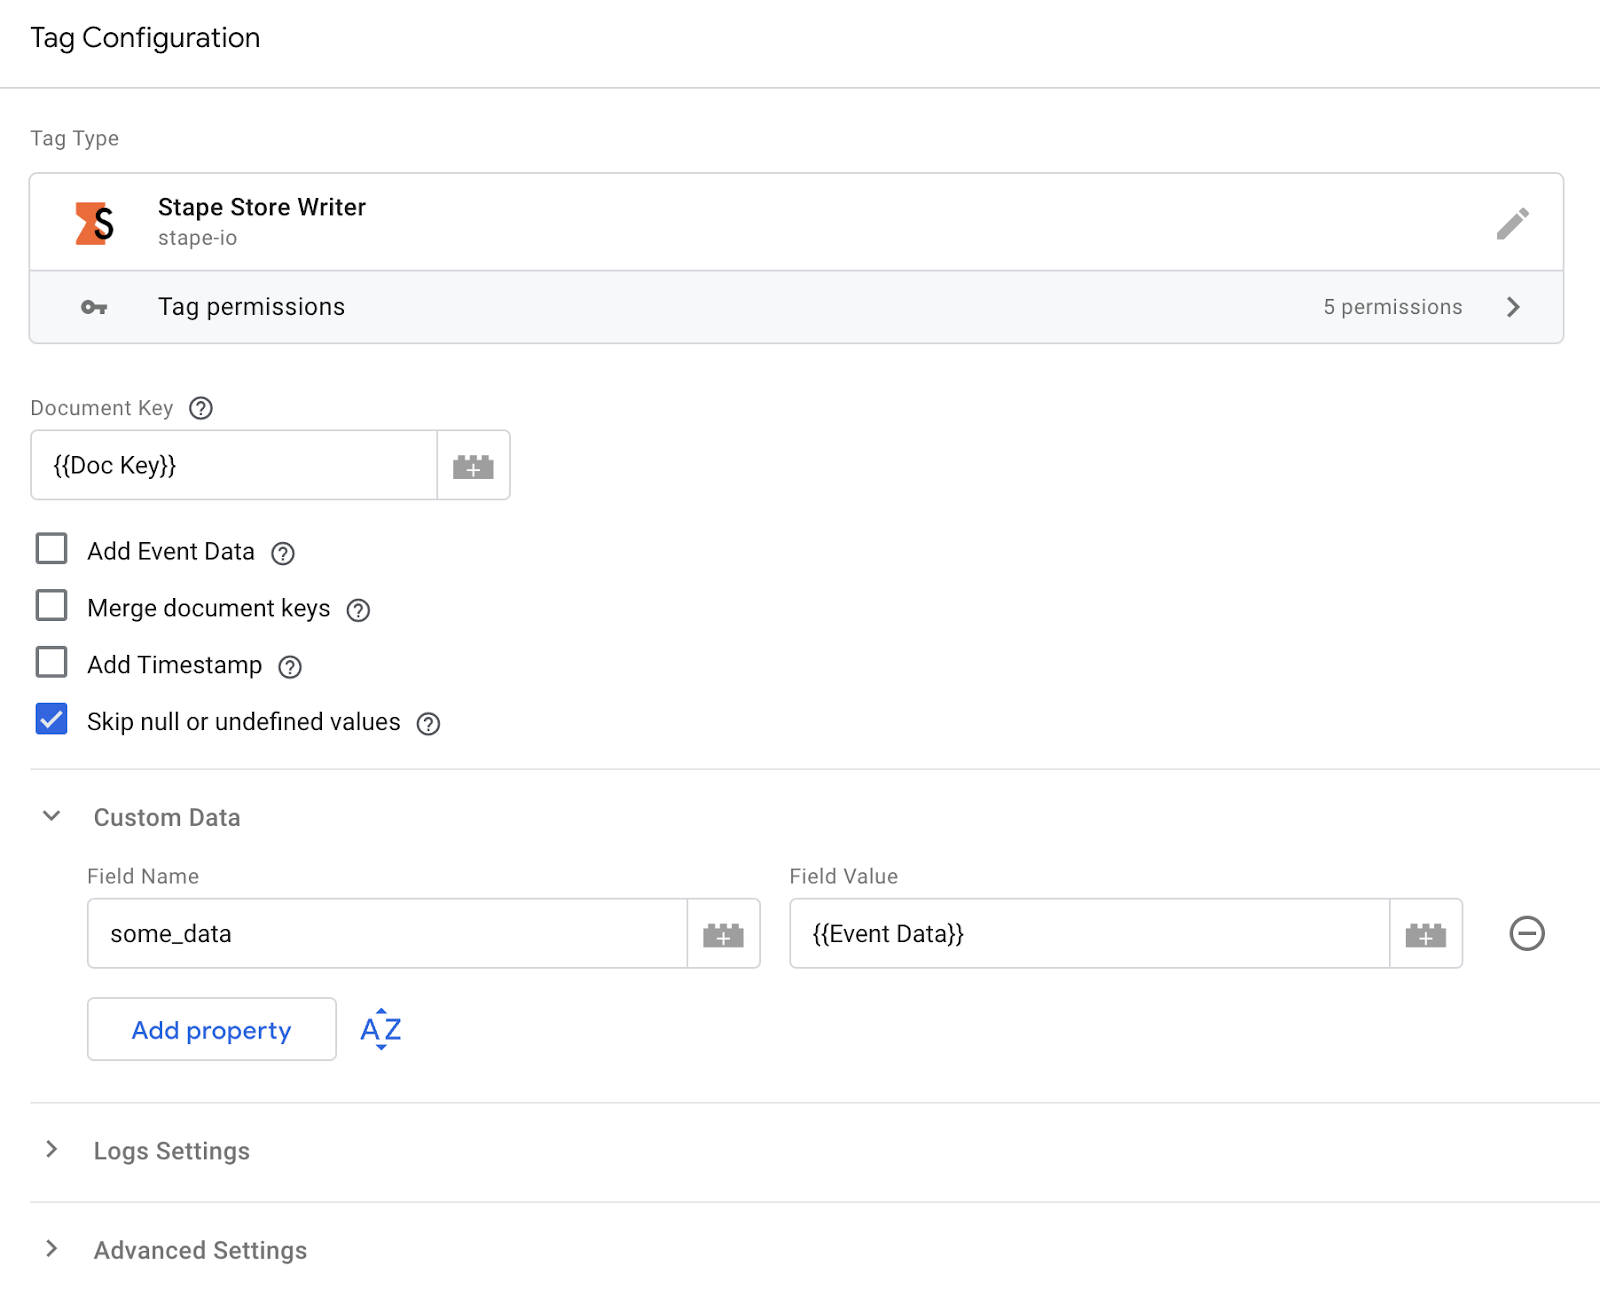The height and width of the screenshot is (1297, 1600).
Task: Expand the Logs Settings section
Action: click(52, 1150)
